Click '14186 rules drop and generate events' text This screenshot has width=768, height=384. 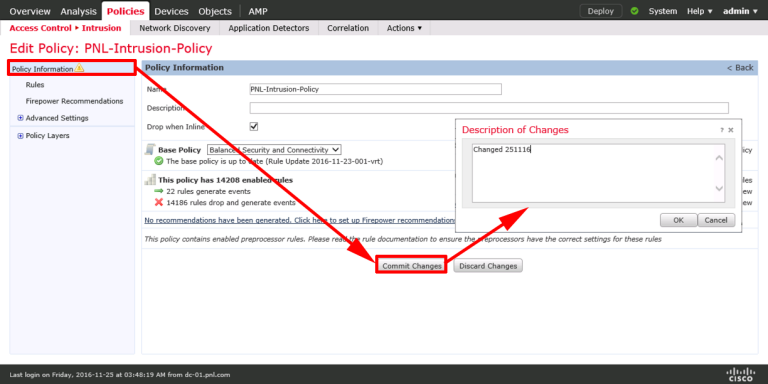click(x=231, y=202)
